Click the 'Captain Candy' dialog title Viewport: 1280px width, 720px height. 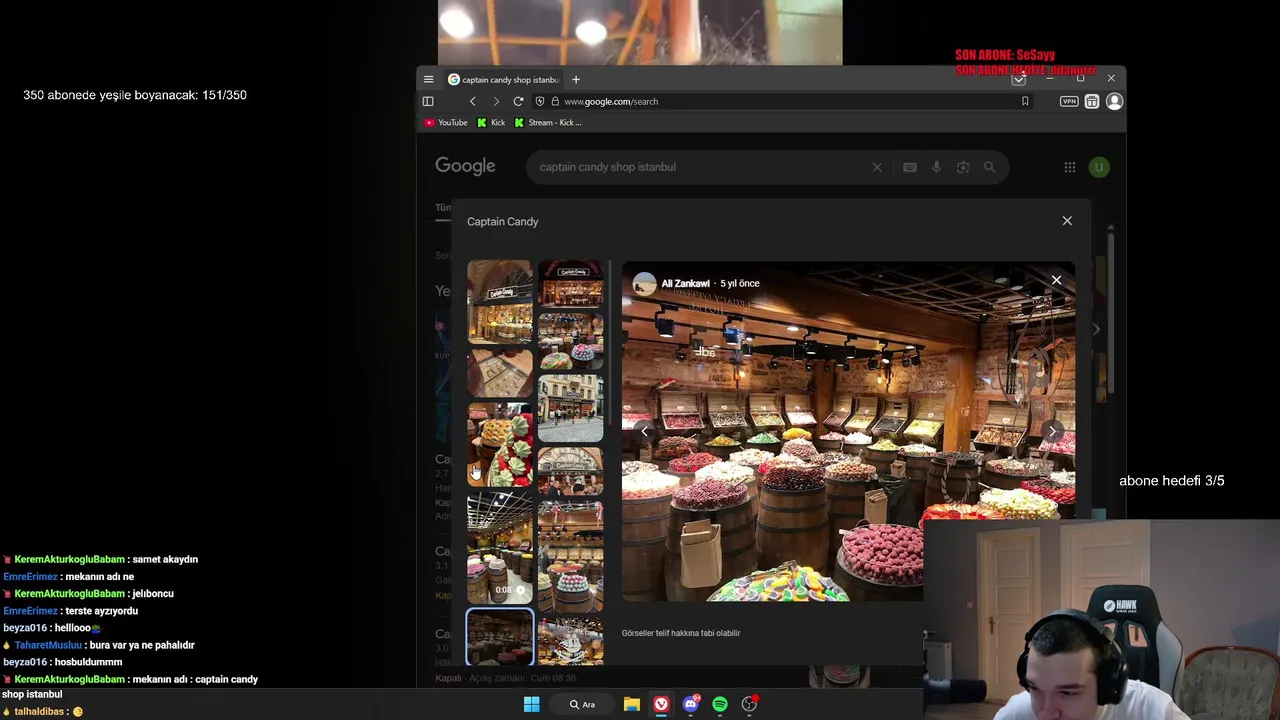click(x=503, y=221)
